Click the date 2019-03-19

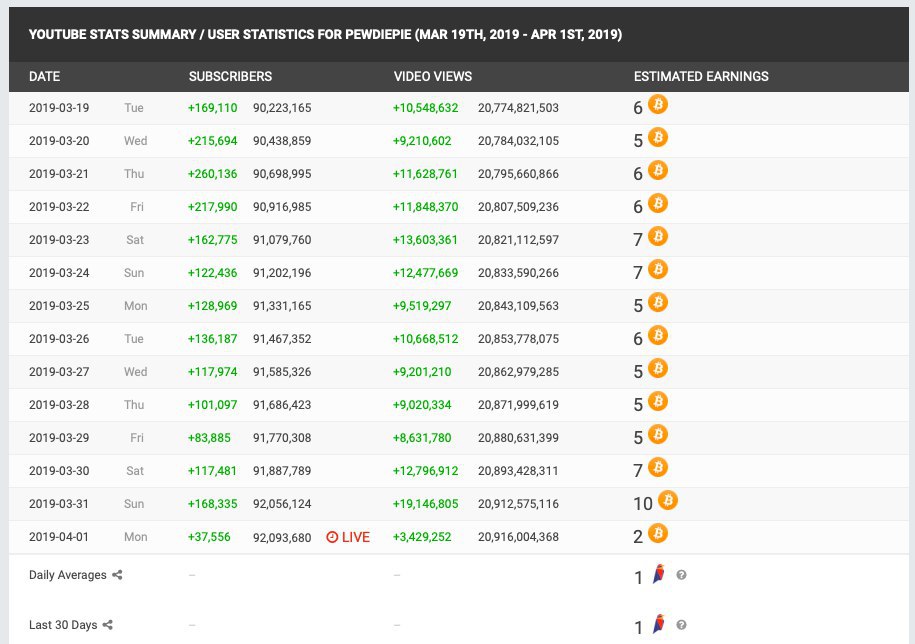coord(59,108)
